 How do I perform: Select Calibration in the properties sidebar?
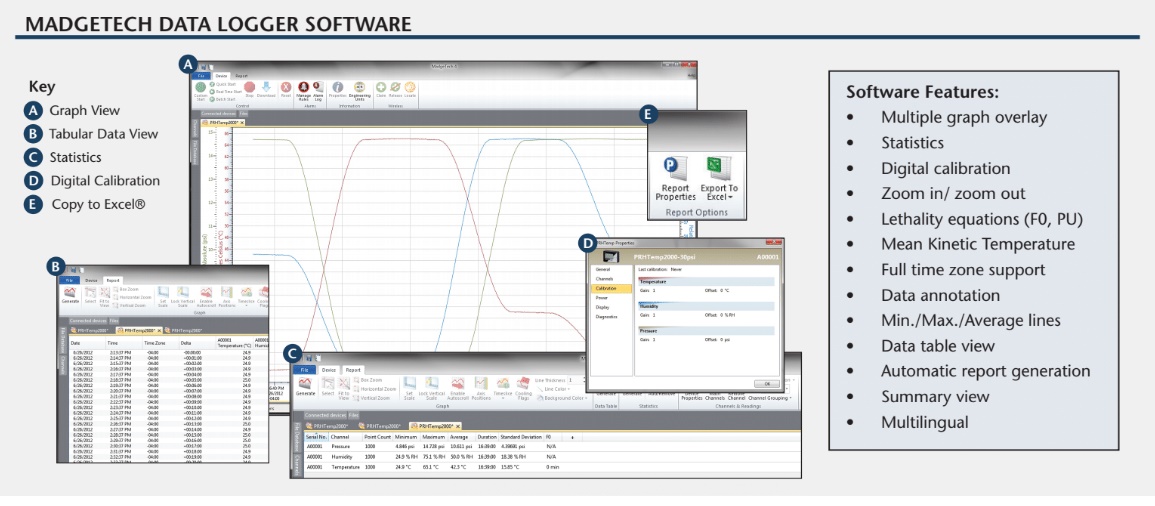tap(607, 287)
